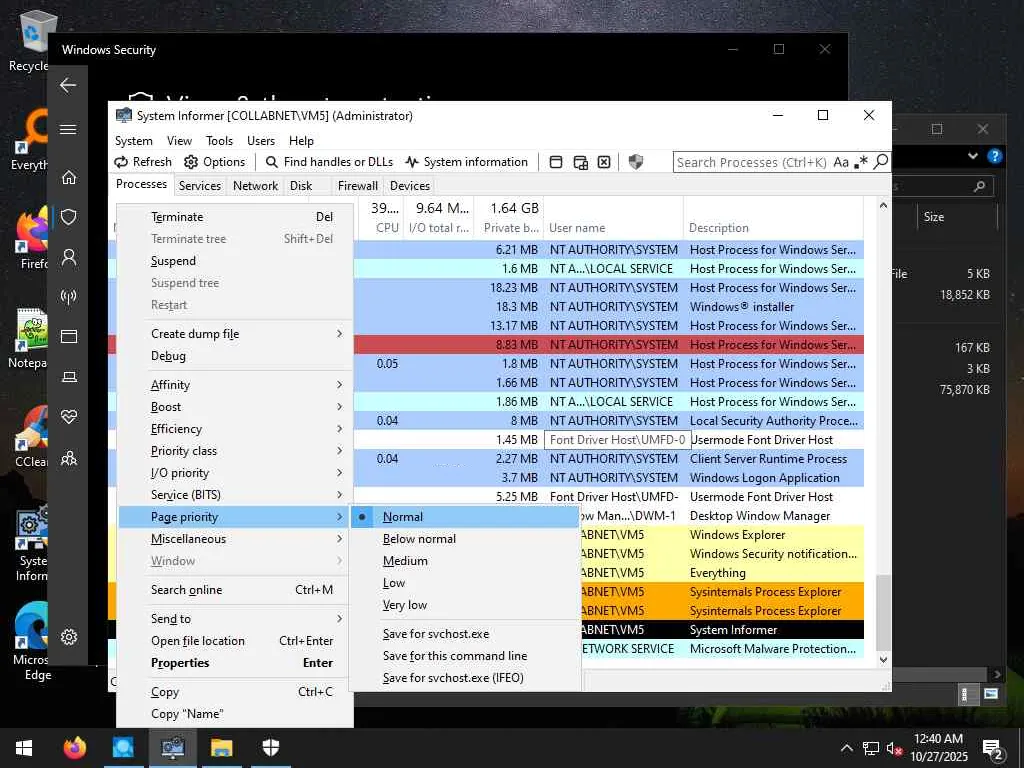Select Below normal page priority

[x=465, y=539]
